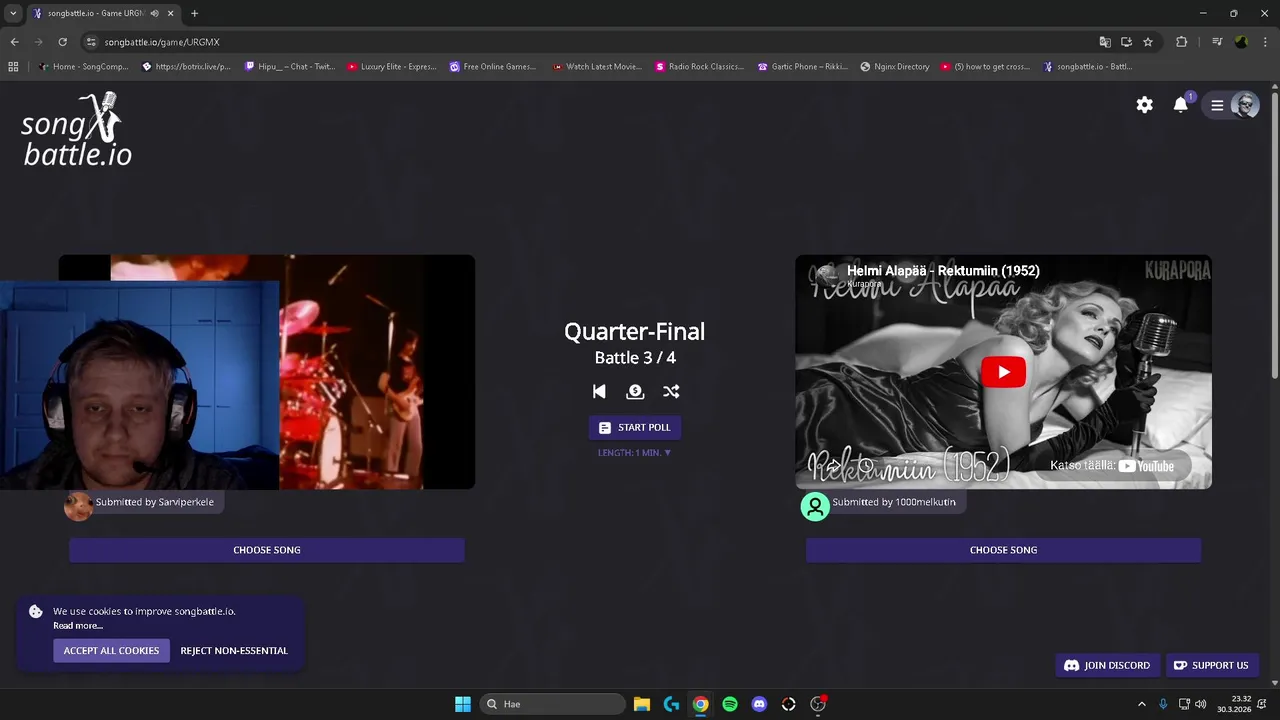This screenshot has height=720, width=1280.
Task: Open the botrix.live bookmark
Action: (x=187, y=67)
